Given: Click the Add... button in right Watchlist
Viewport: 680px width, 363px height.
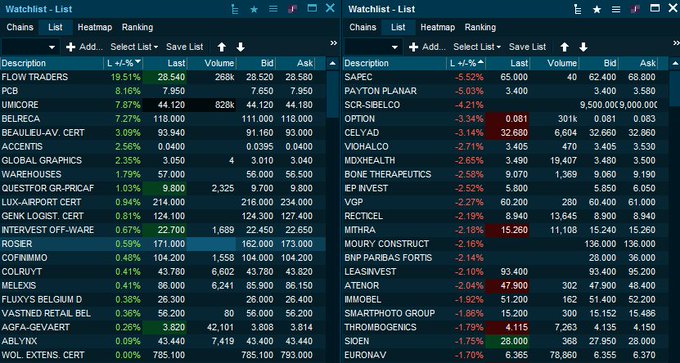Looking at the screenshot, I should (x=427, y=47).
